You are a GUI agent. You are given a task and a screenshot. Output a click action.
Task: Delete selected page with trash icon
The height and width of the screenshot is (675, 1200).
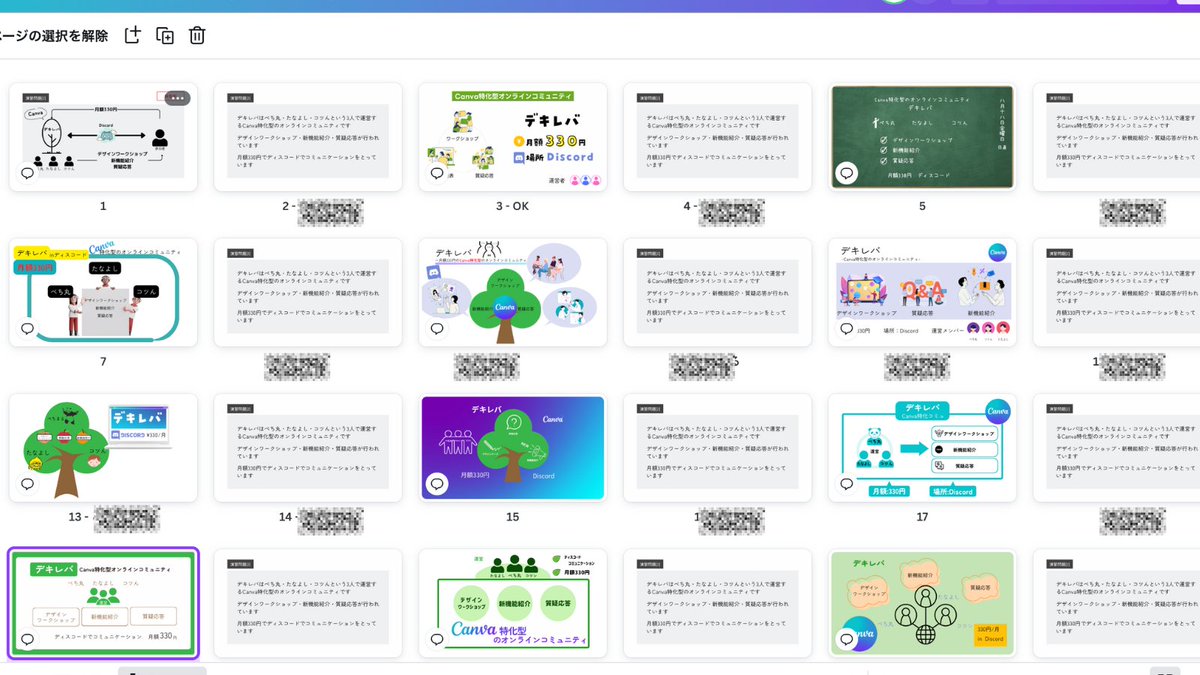pos(197,35)
